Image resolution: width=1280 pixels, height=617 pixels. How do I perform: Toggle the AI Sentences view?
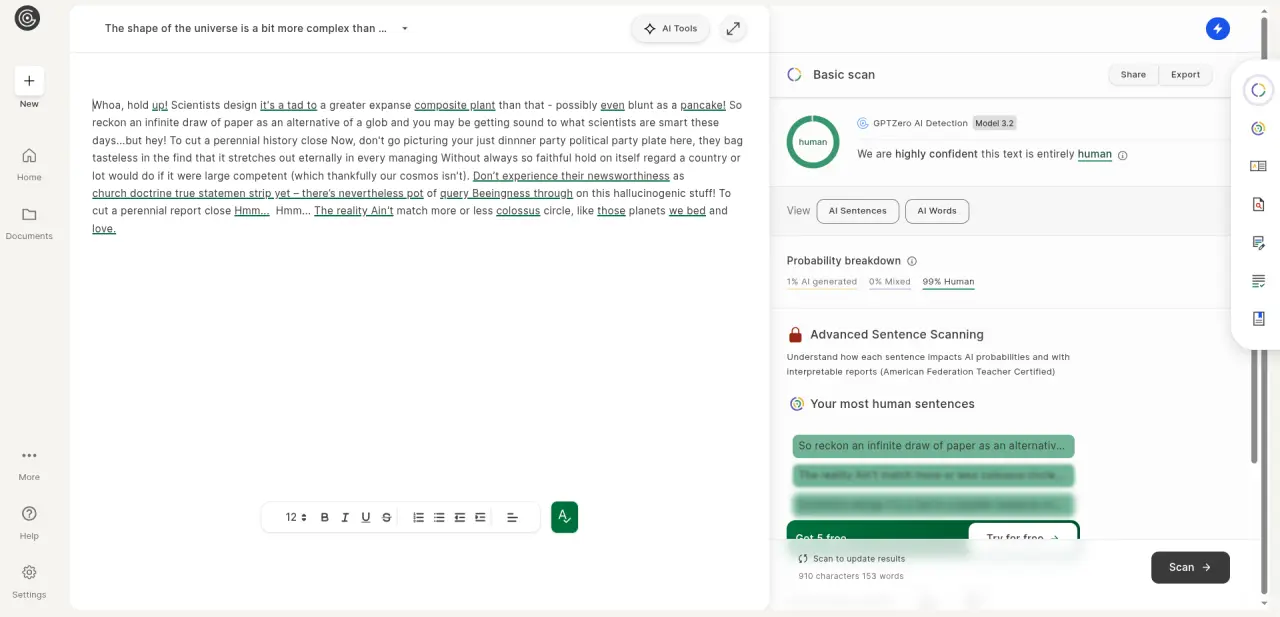tap(857, 211)
